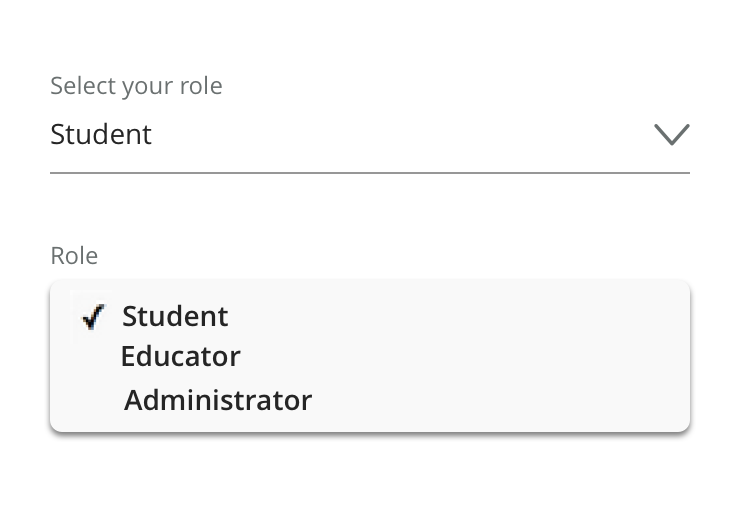
Task: Set role to Administrator
Action: [218, 401]
